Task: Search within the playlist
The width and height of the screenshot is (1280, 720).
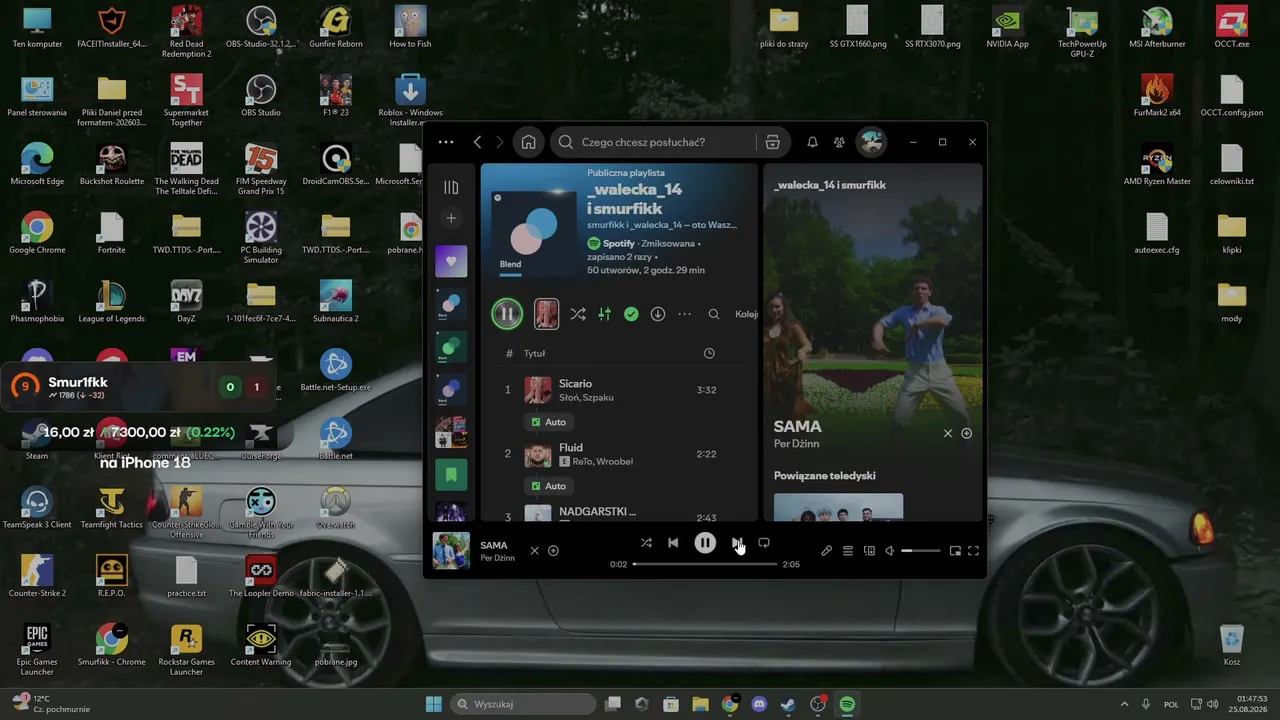Action: [x=714, y=314]
